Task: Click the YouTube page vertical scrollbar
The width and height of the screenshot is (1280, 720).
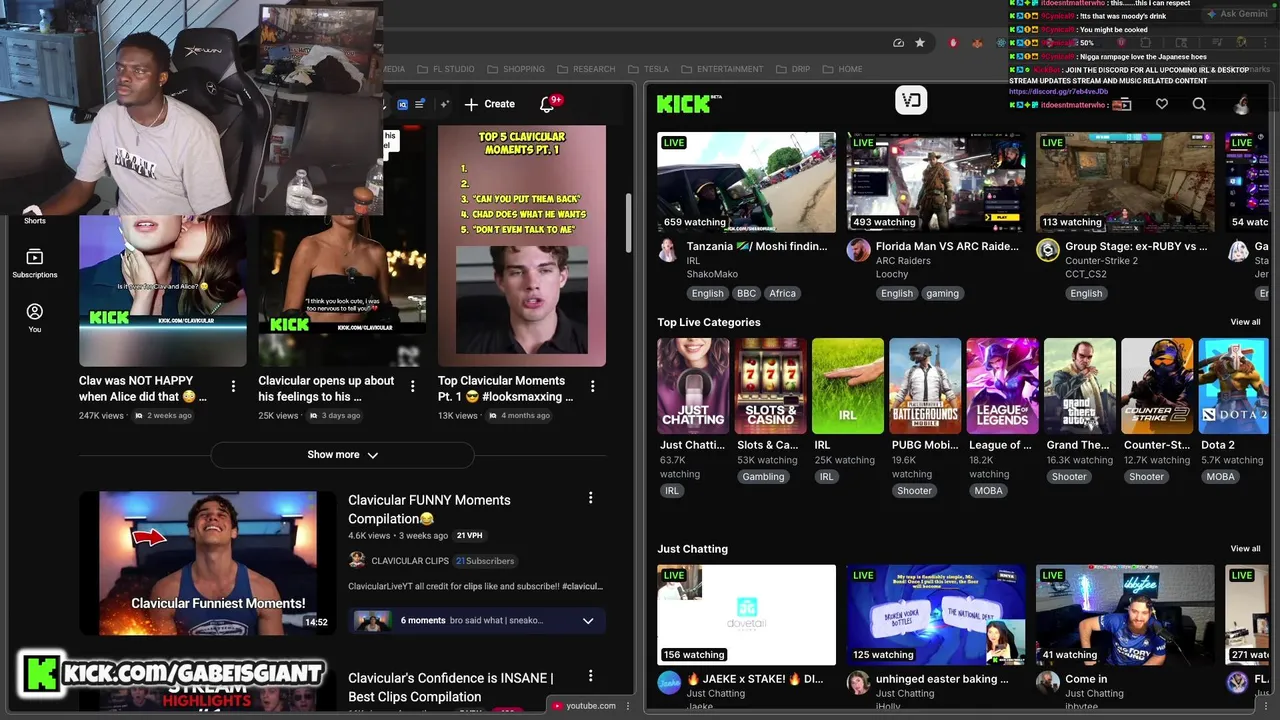Action: click(630, 223)
